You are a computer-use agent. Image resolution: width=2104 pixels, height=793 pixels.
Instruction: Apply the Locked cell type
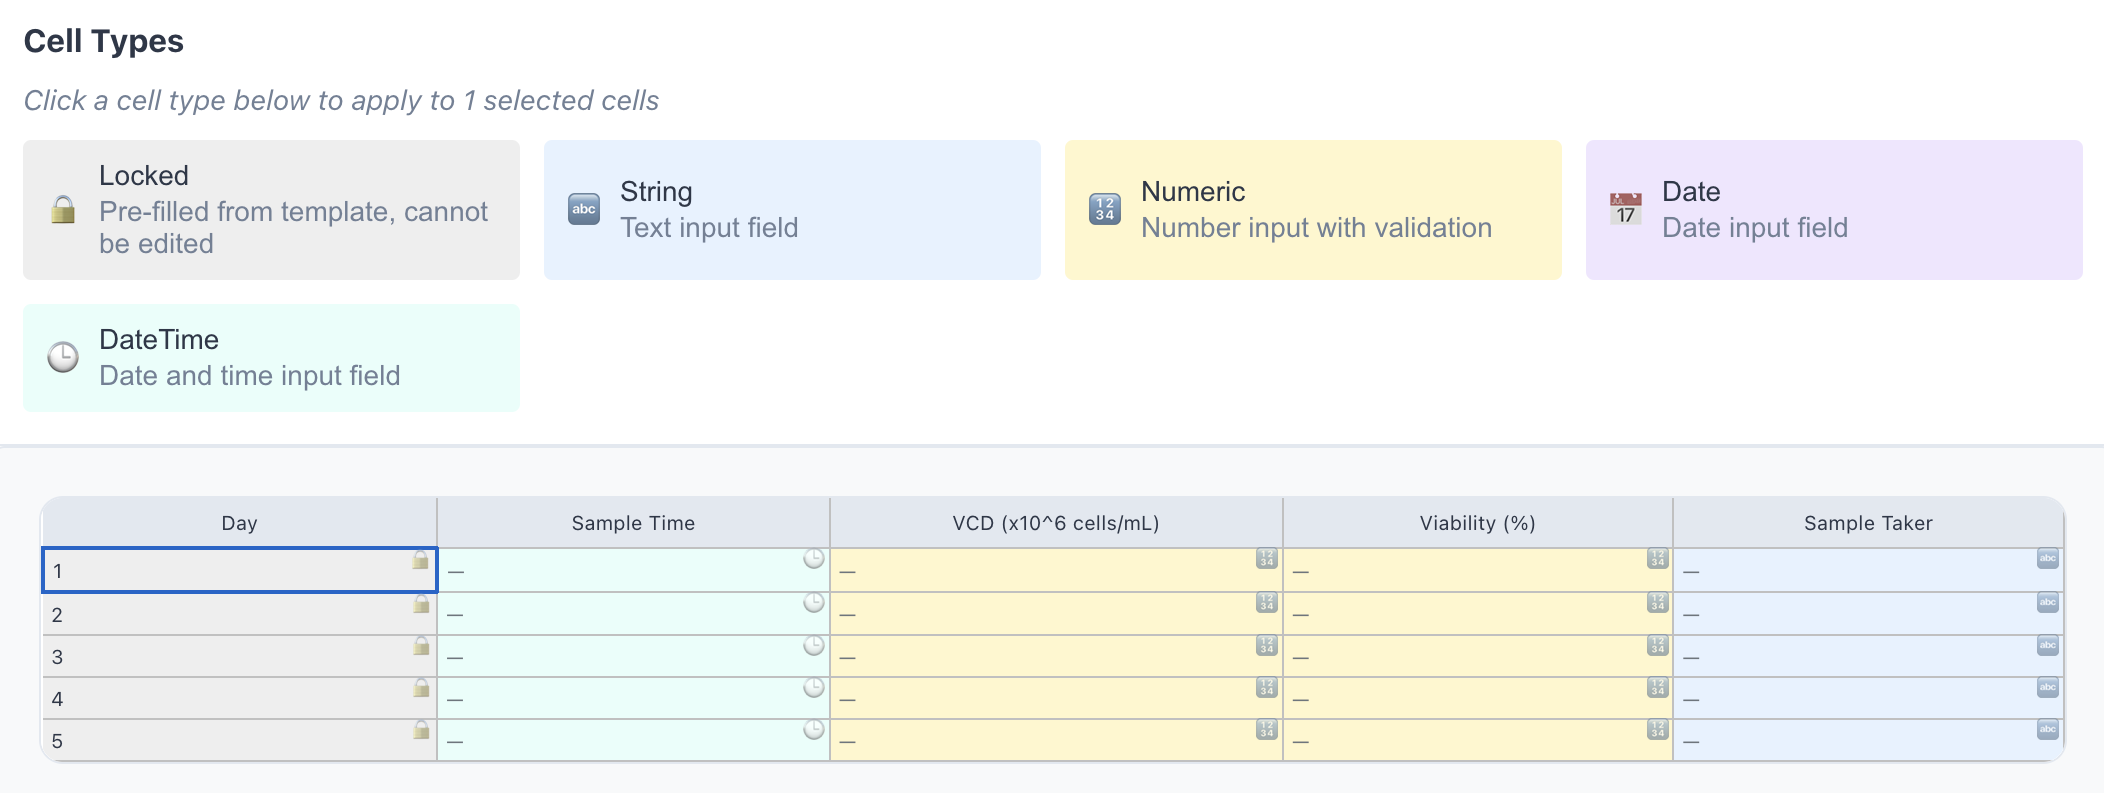click(271, 210)
